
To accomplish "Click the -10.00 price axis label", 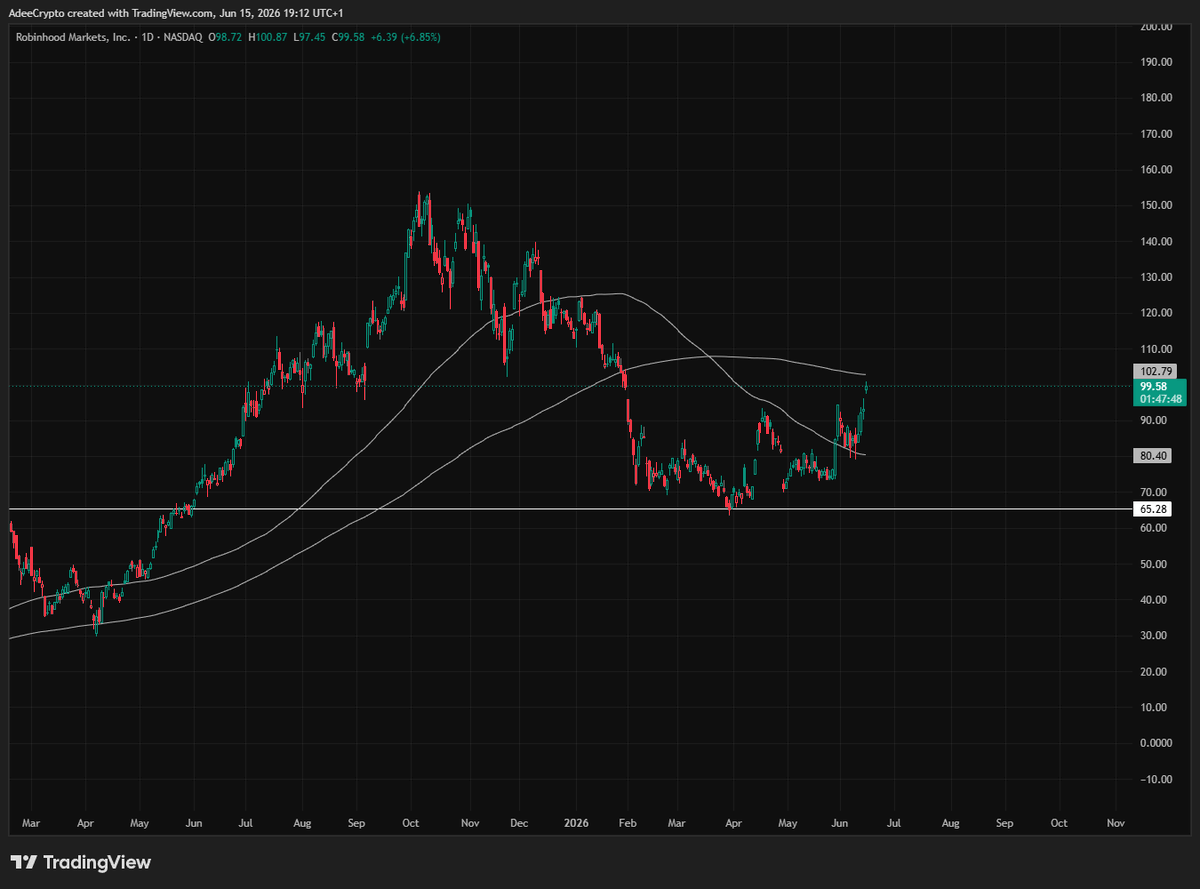I will coord(1156,780).
